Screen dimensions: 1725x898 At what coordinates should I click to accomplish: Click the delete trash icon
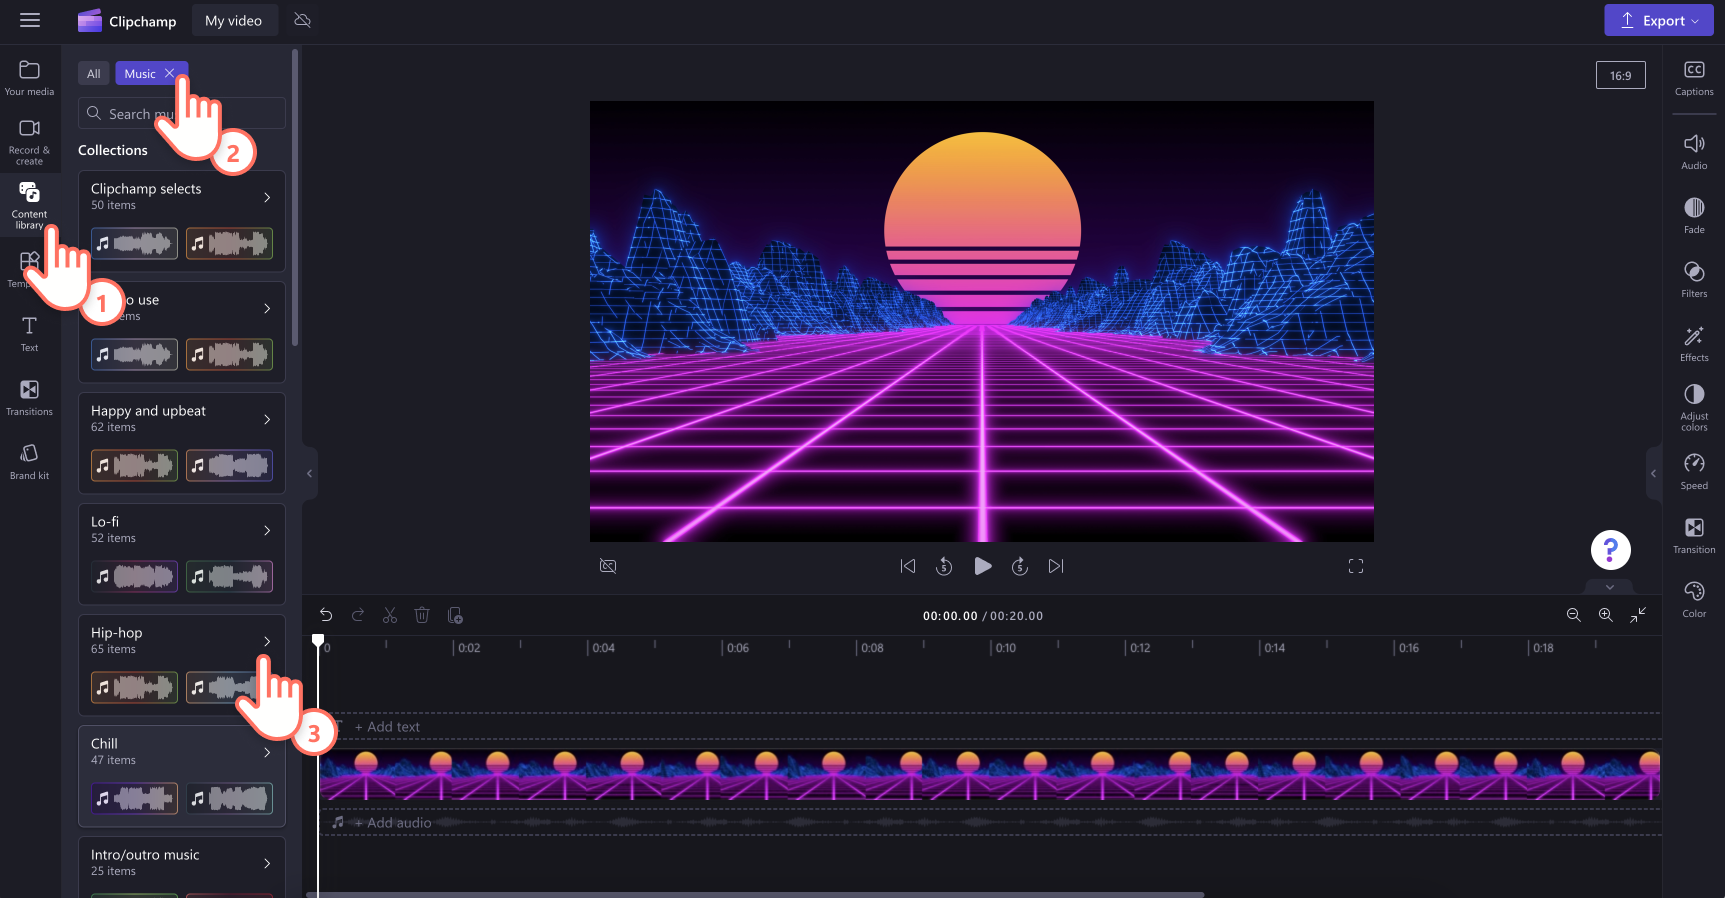click(422, 615)
